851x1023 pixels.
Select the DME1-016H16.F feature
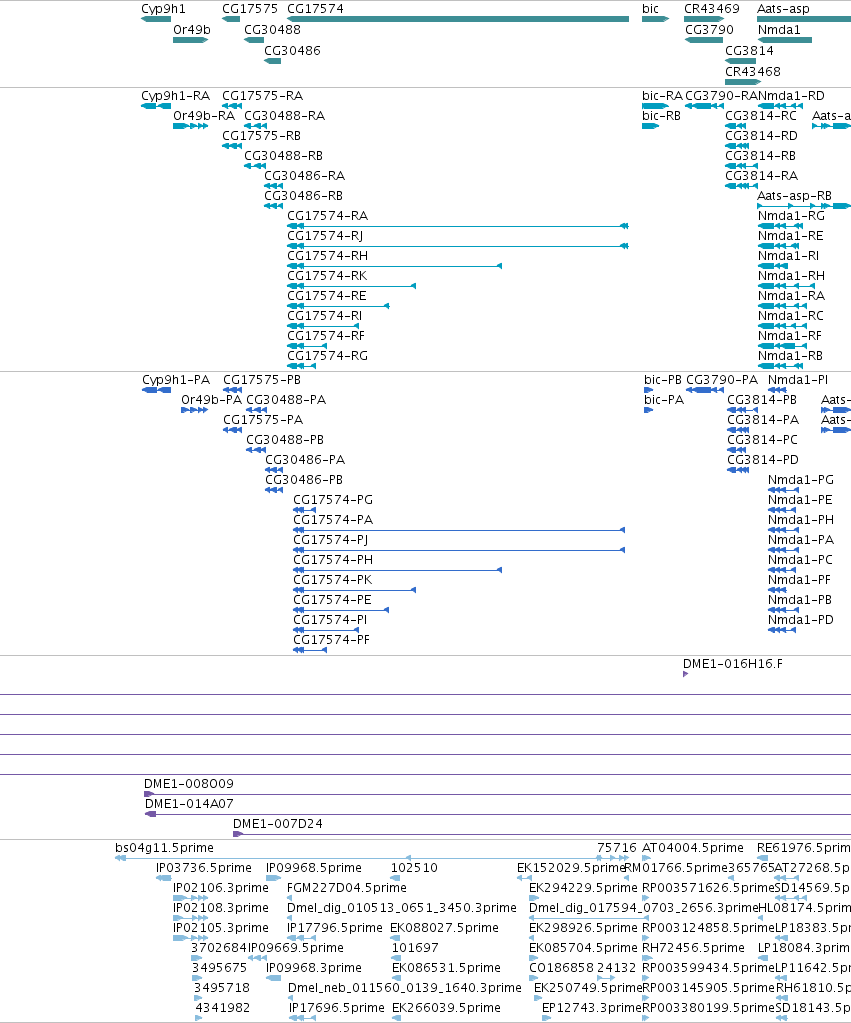click(x=733, y=664)
